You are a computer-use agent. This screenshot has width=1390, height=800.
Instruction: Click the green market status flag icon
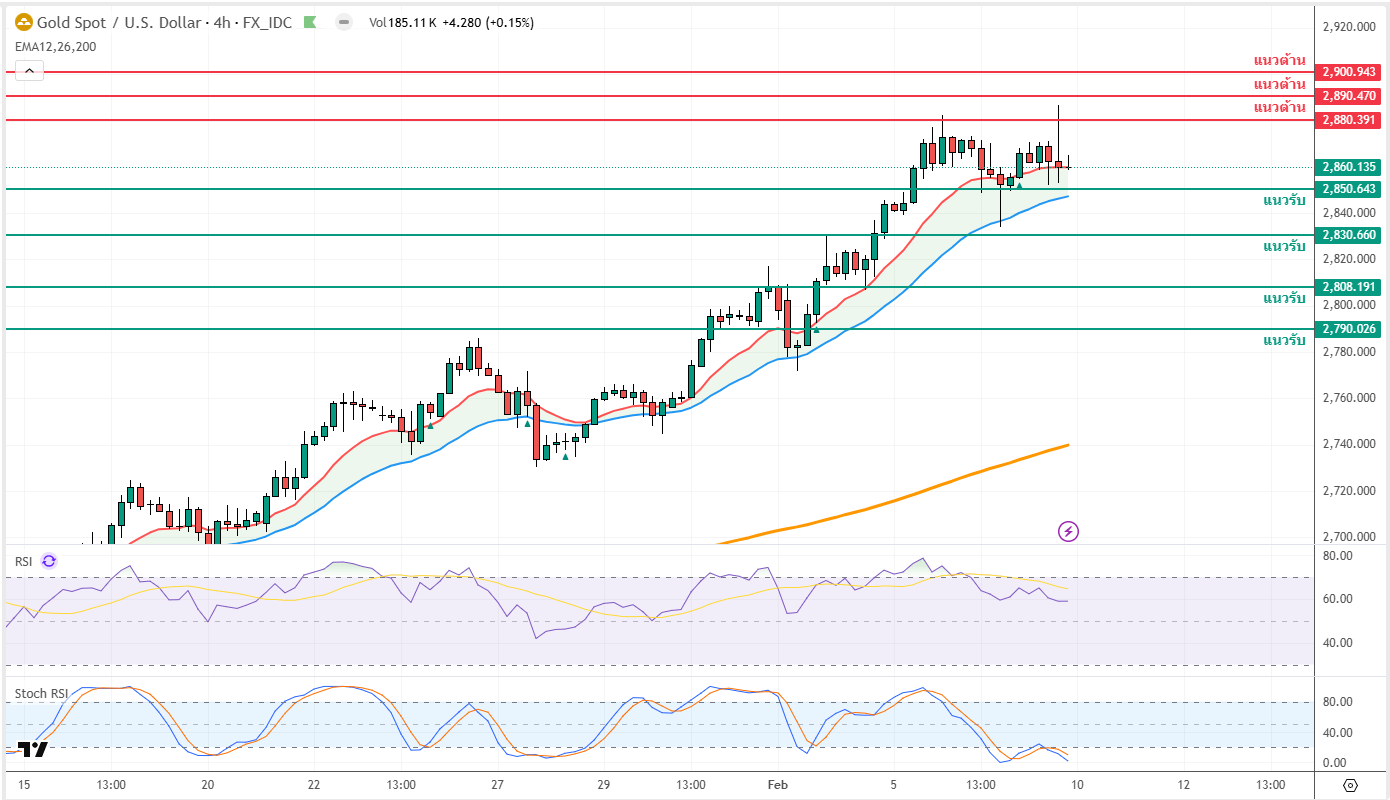click(x=310, y=22)
